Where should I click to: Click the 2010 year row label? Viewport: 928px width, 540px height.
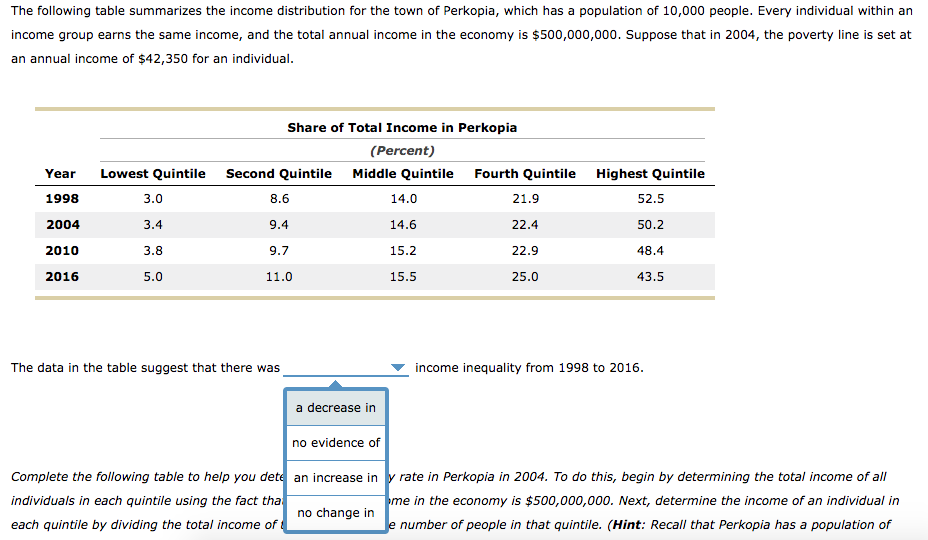62,251
